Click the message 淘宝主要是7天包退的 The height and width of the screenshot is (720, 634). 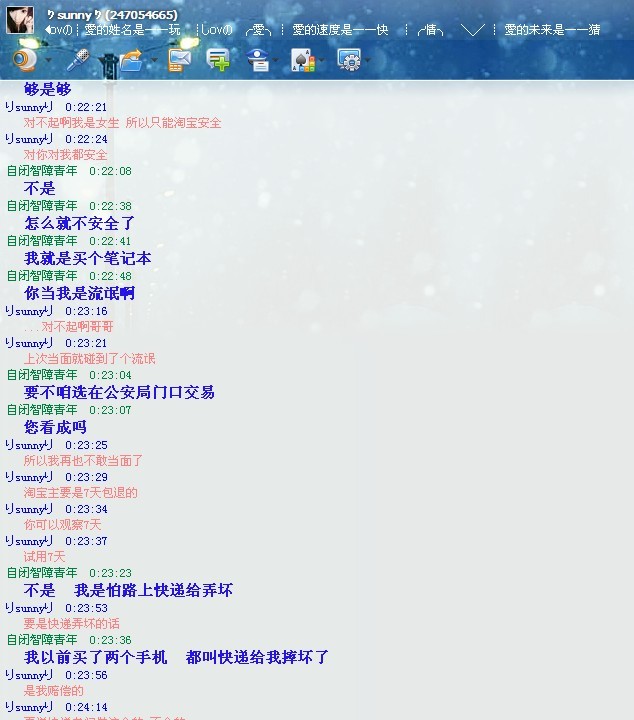(80, 492)
